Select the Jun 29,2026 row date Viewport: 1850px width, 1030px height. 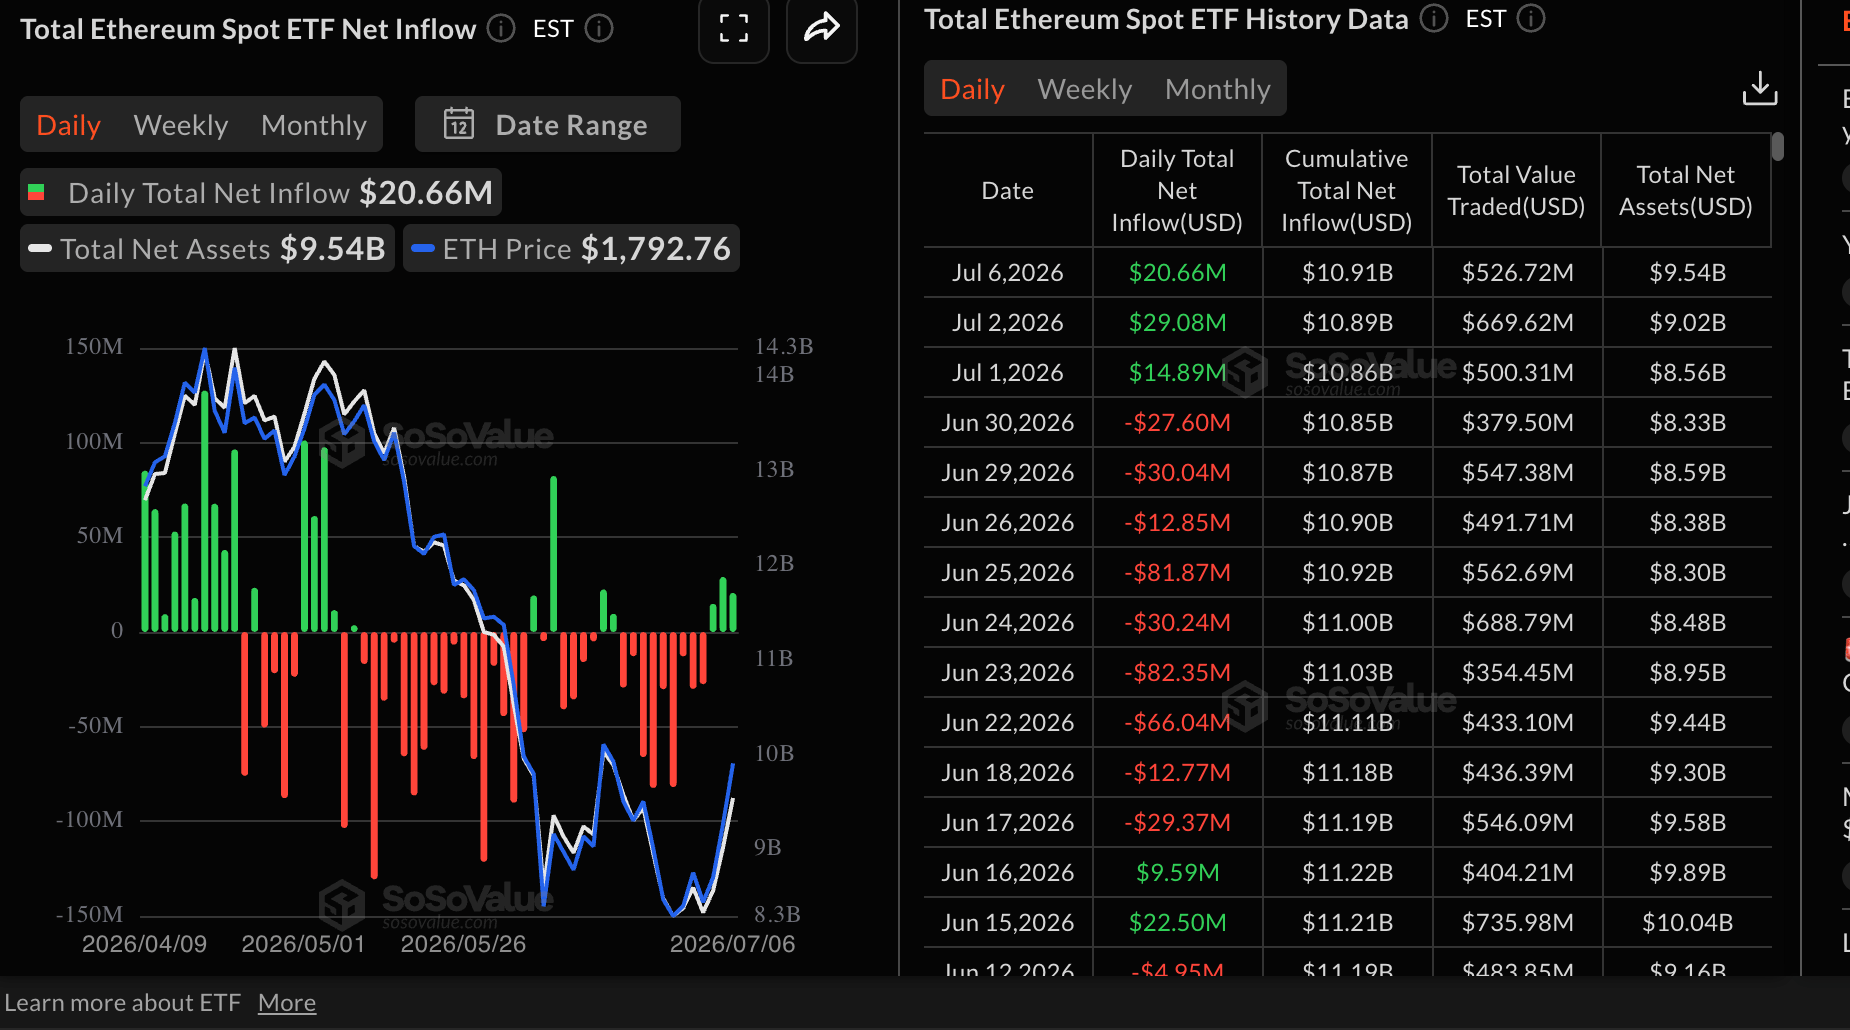(x=1008, y=472)
